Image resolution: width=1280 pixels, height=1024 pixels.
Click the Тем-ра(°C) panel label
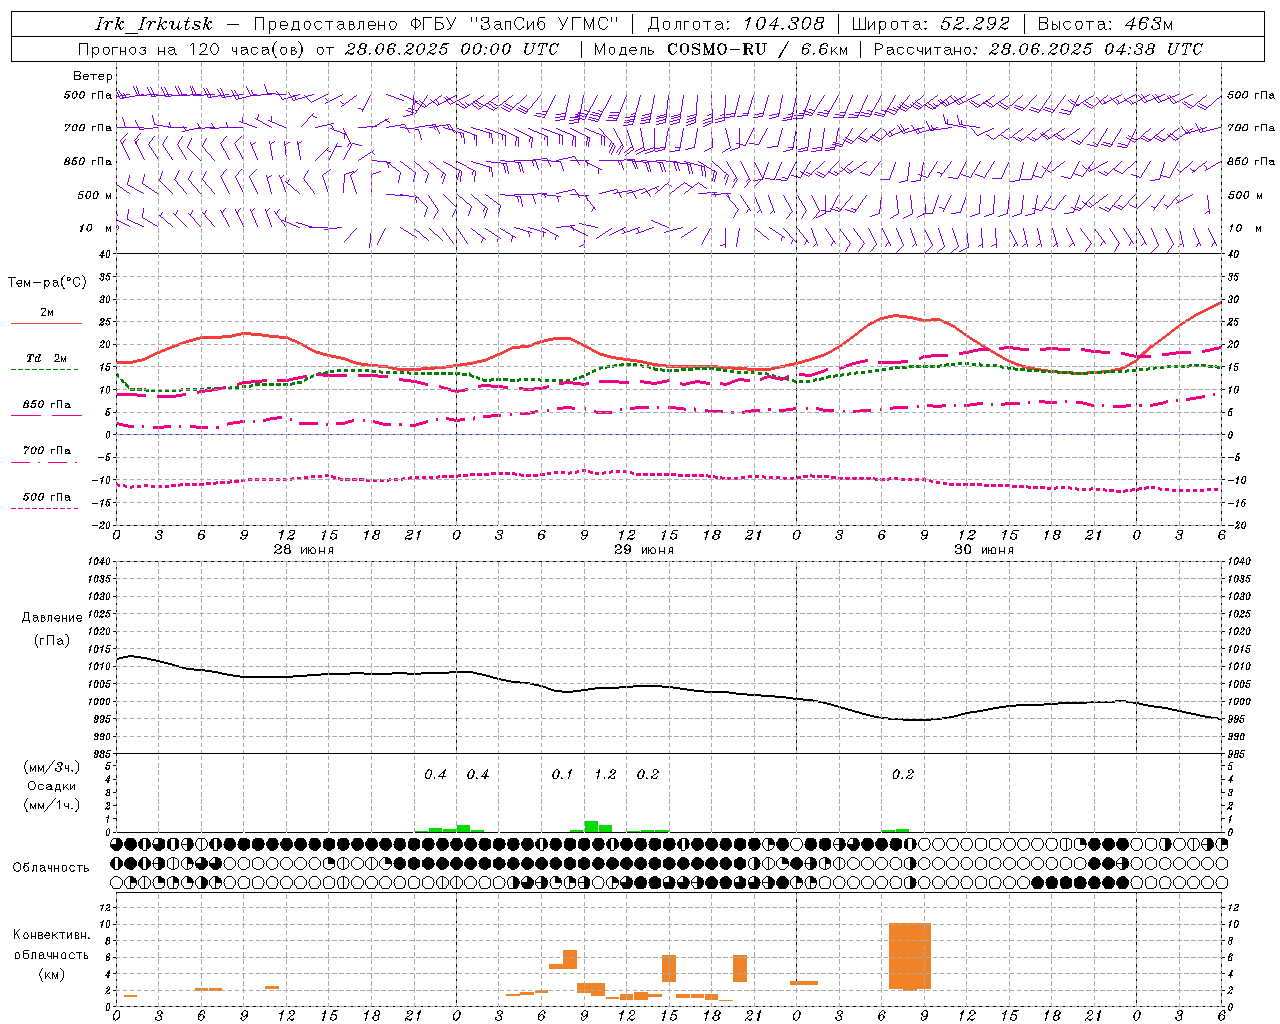(47, 283)
